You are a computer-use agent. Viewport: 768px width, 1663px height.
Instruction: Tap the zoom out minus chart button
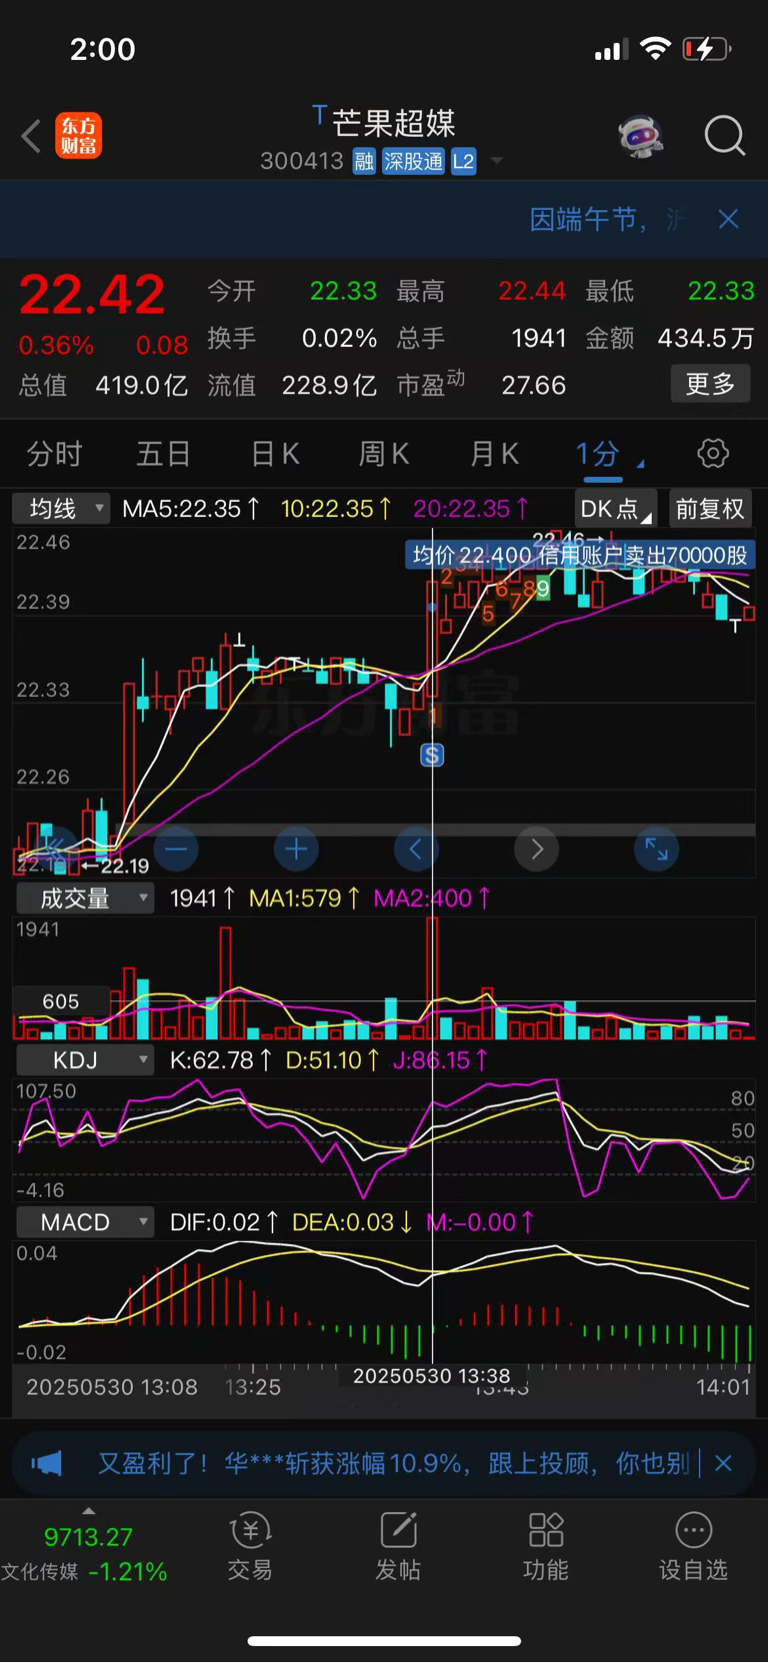coord(176,850)
